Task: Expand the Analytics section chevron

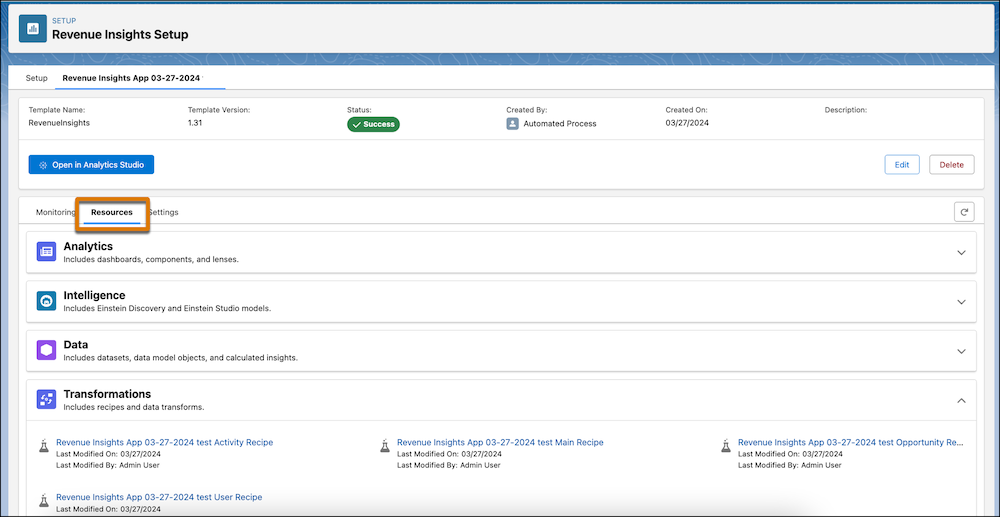Action: coord(962,252)
